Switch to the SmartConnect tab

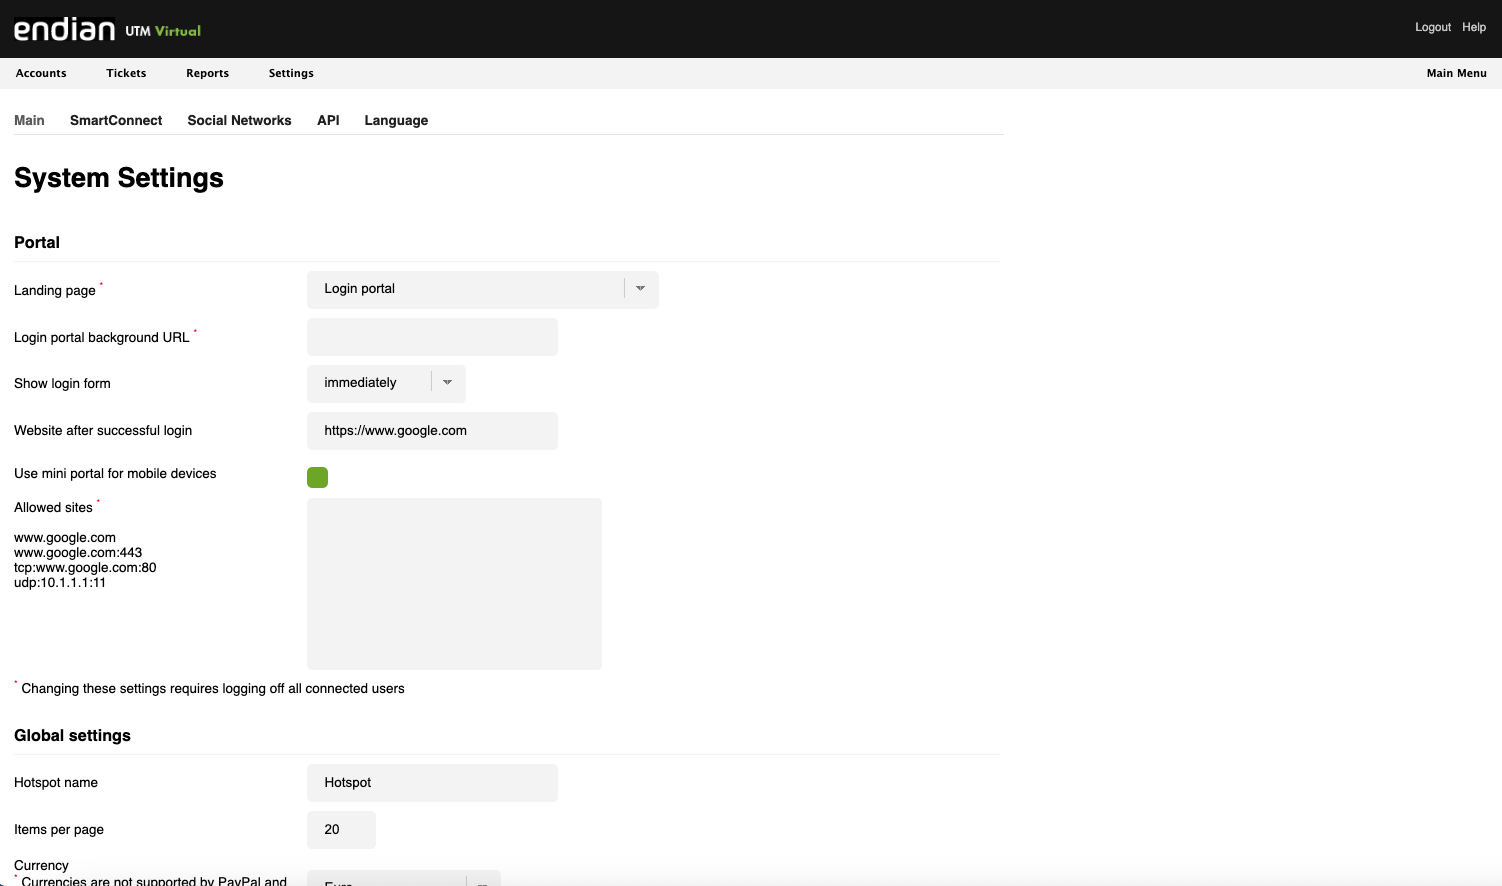click(116, 120)
